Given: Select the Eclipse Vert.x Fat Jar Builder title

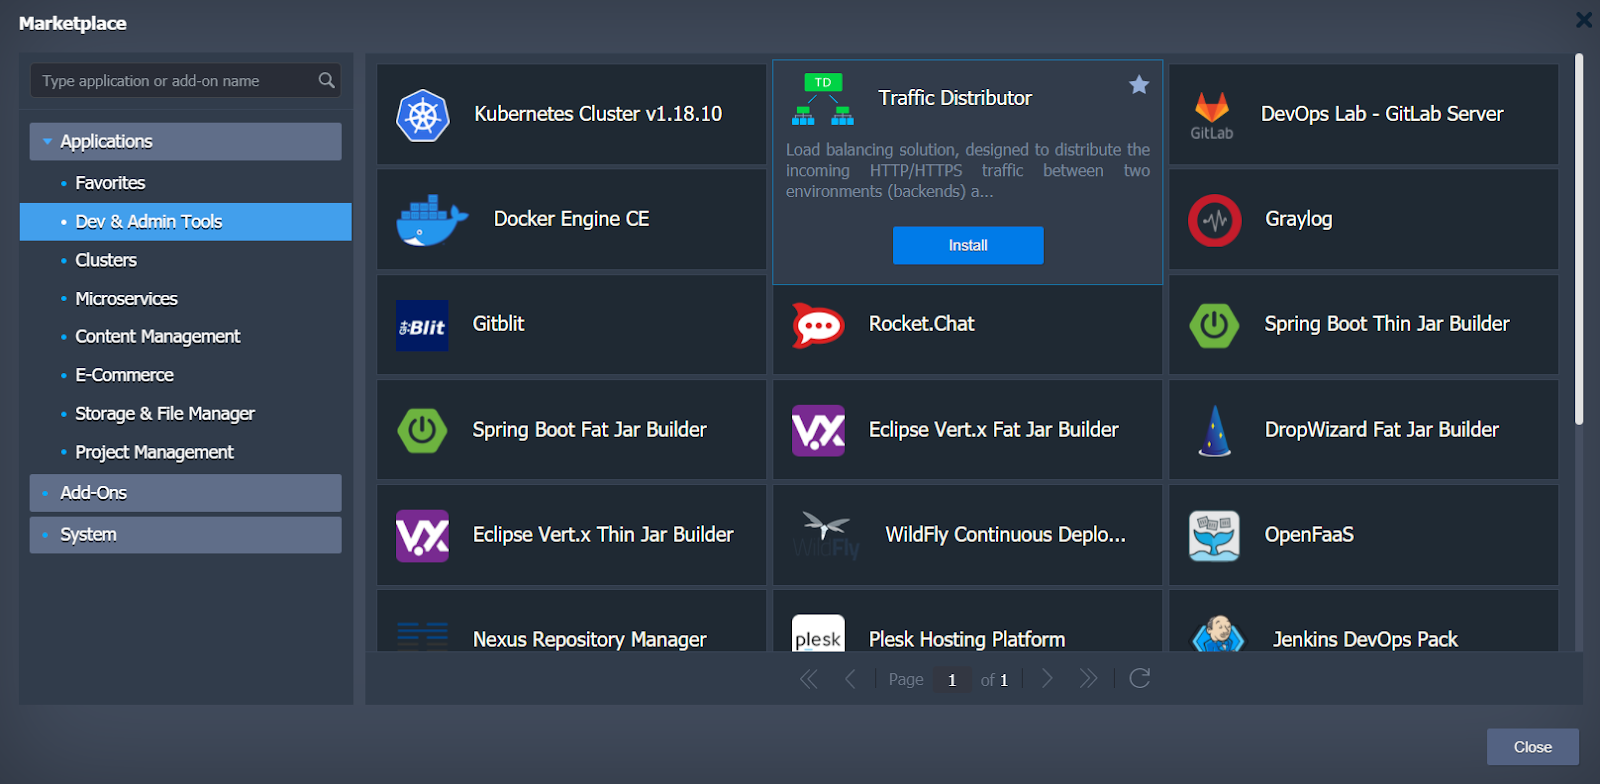Looking at the screenshot, I should (x=994, y=430).
